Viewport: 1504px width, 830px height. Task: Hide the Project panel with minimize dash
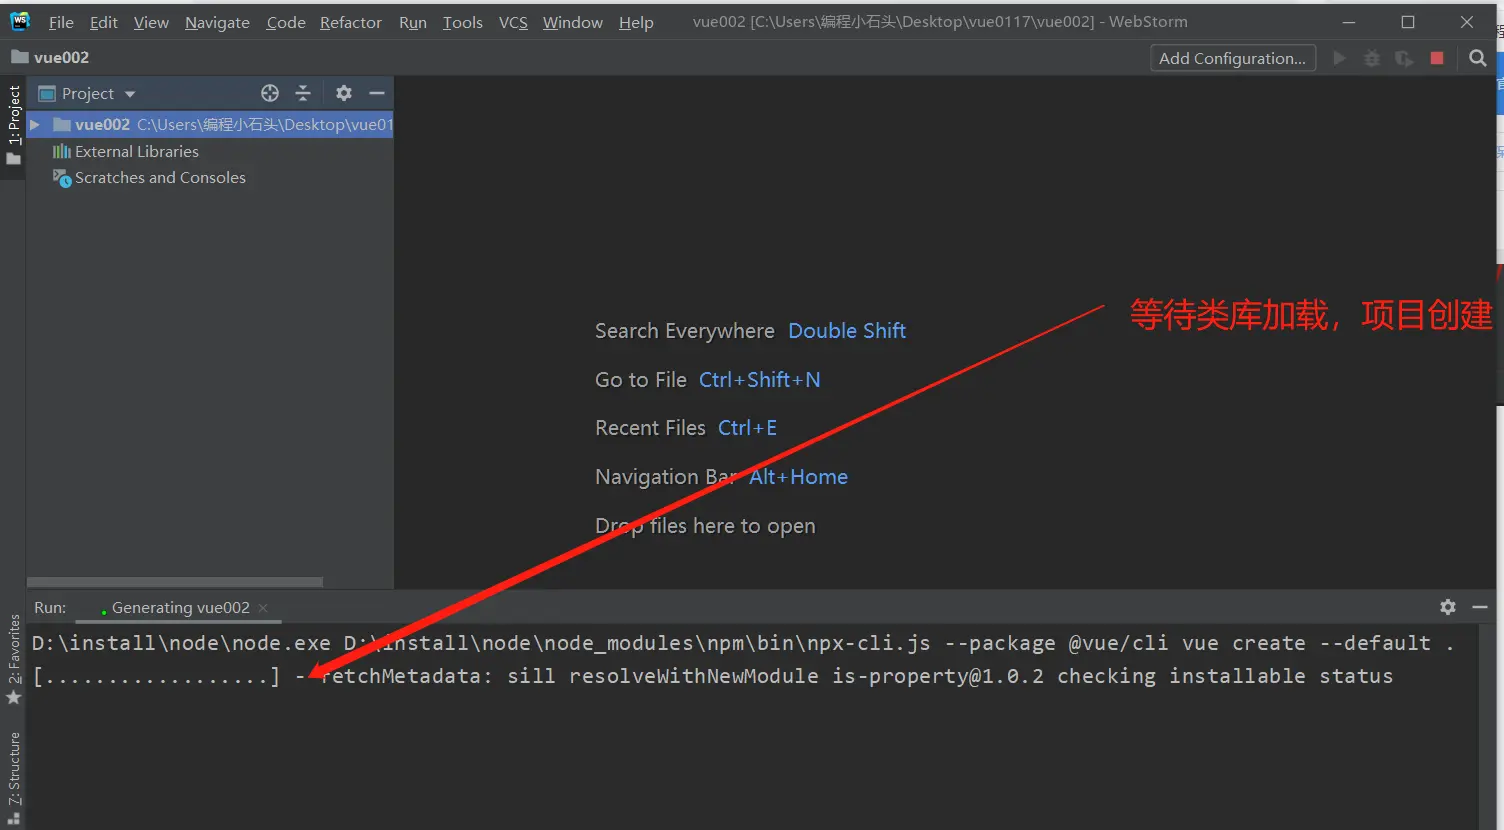(x=377, y=93)
